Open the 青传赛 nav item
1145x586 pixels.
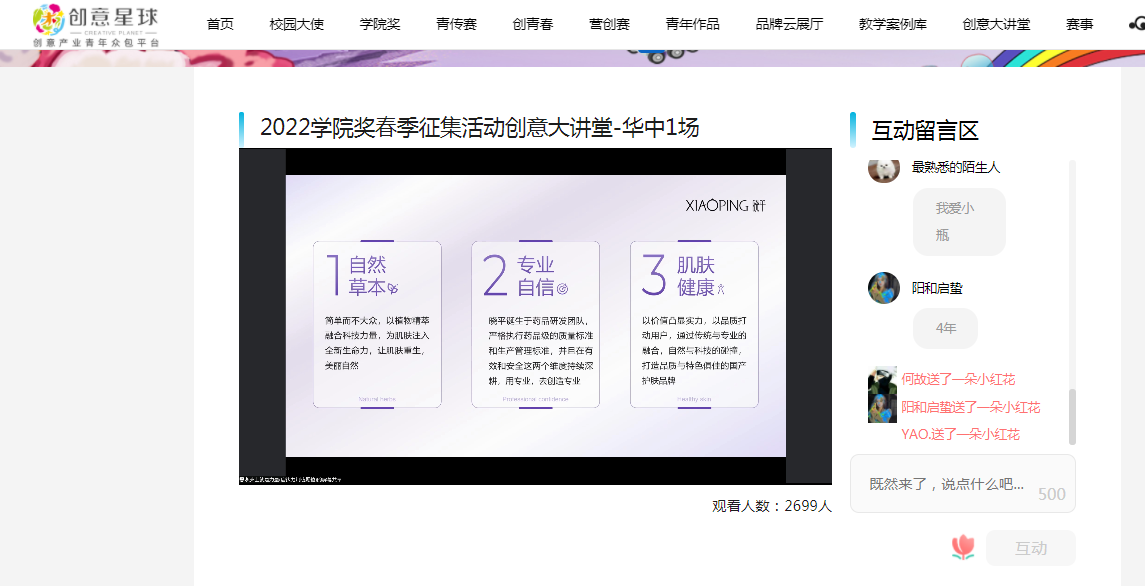pyautogui.click(x=456, y=24)
